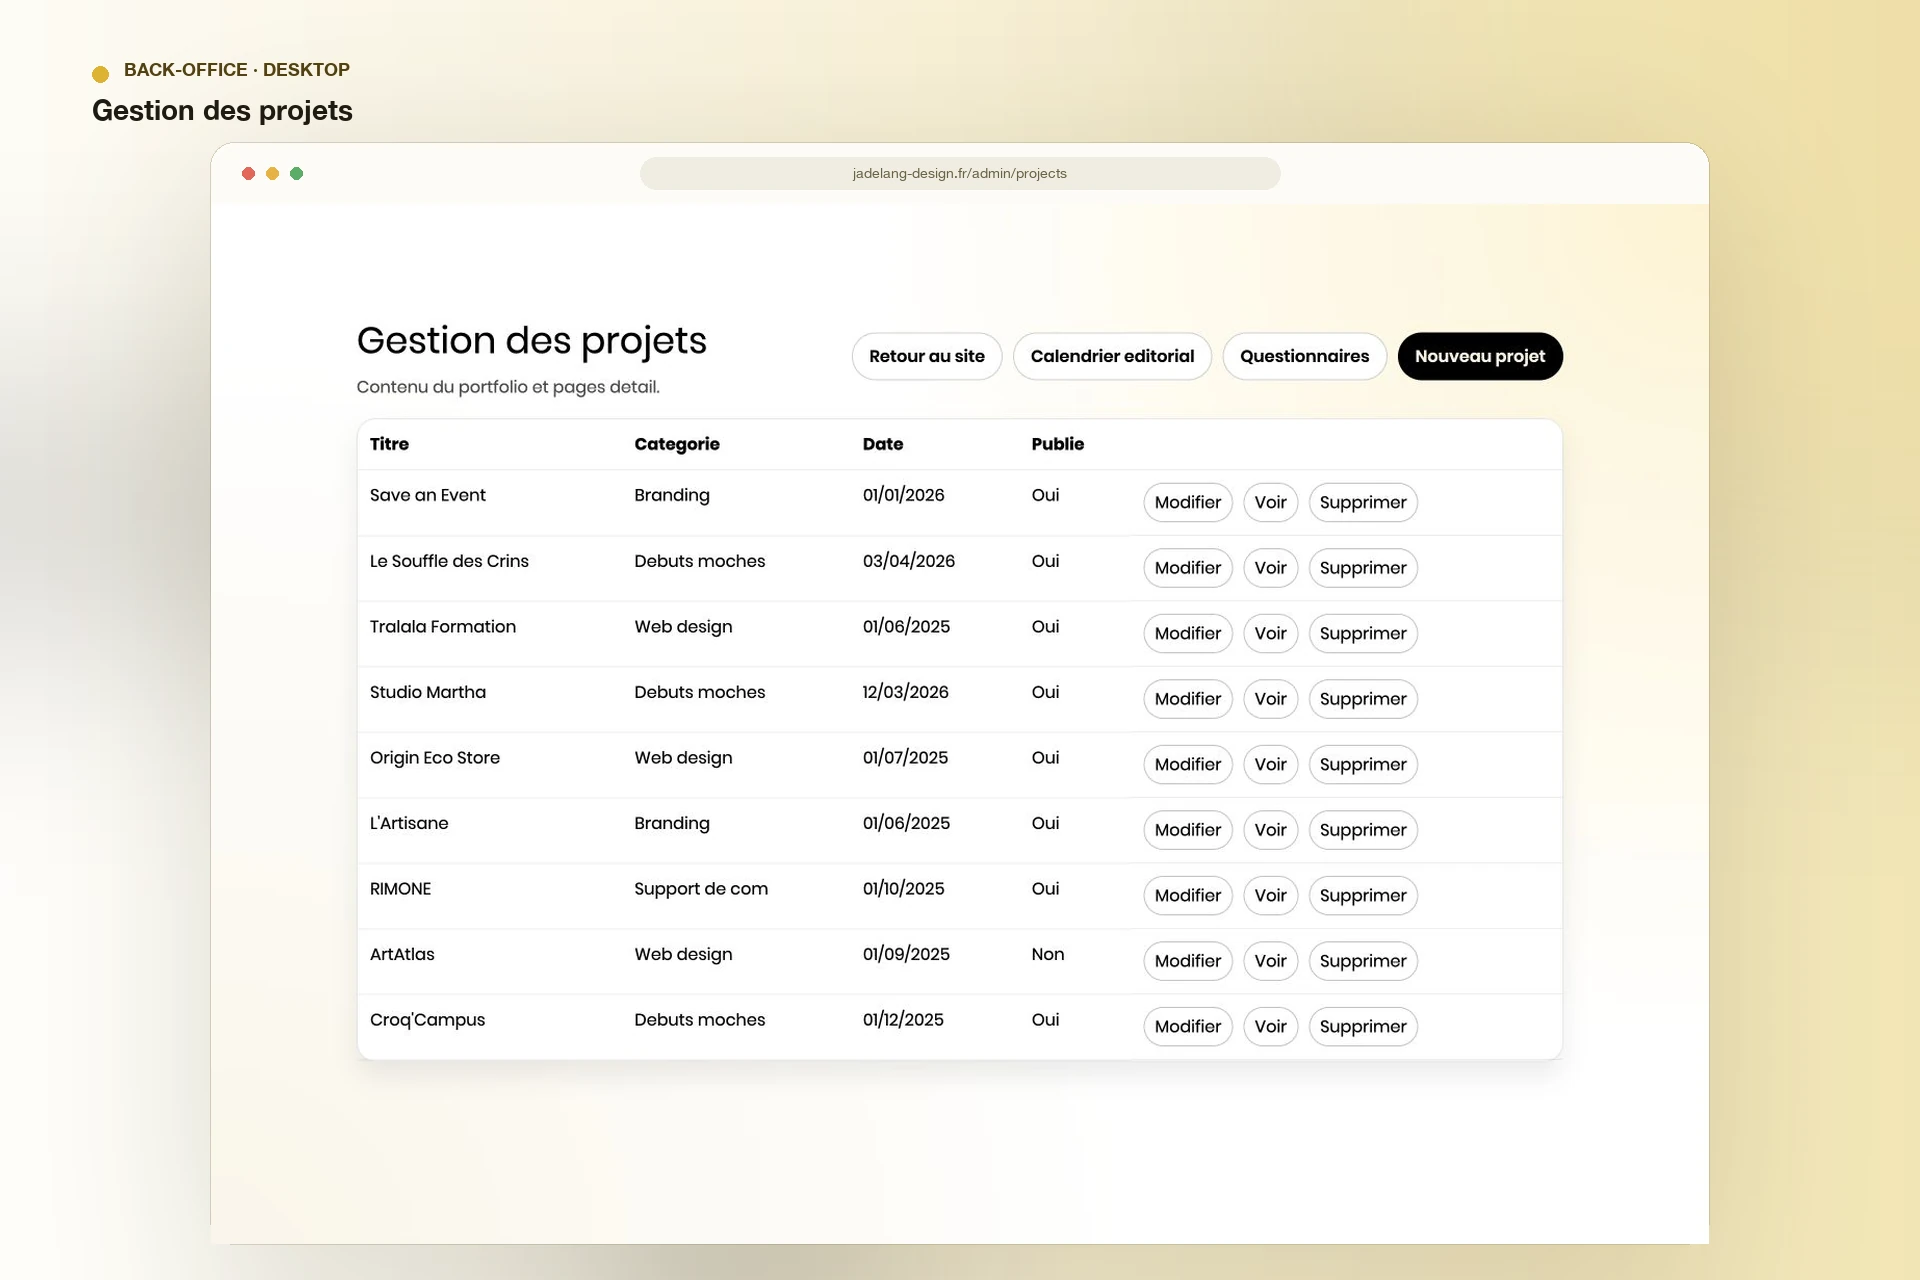Modify the Studio Martha project
Image resolution: width=1920 pixels, height=1280 pixels.
1188,699
